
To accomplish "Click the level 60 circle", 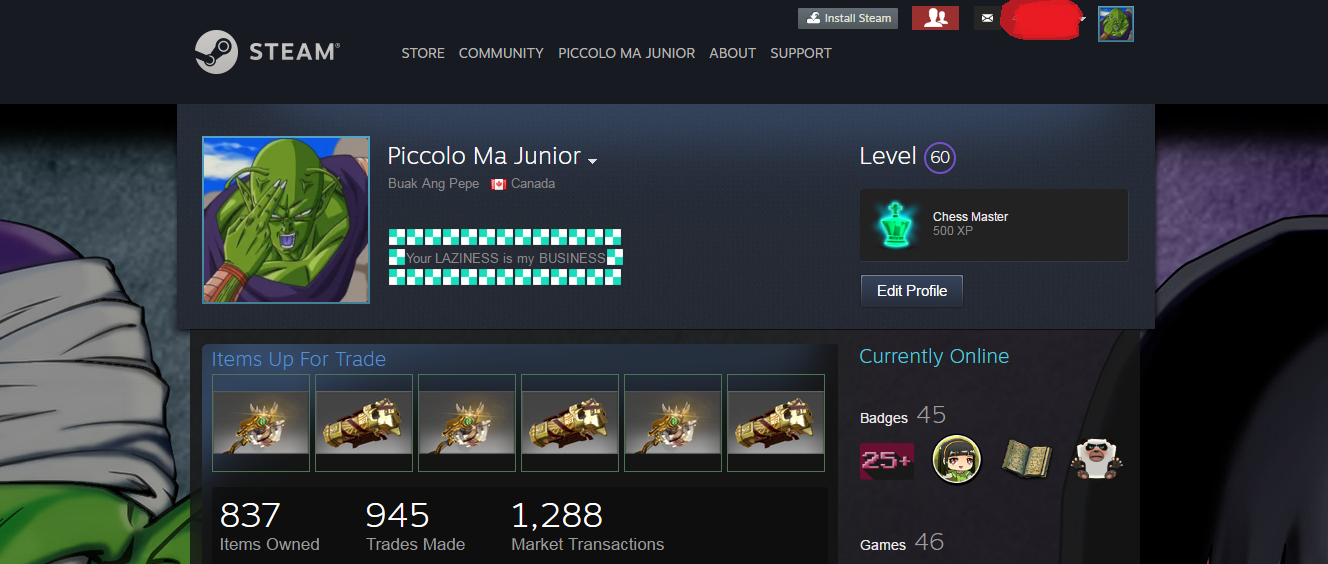I will coord(939,158).
